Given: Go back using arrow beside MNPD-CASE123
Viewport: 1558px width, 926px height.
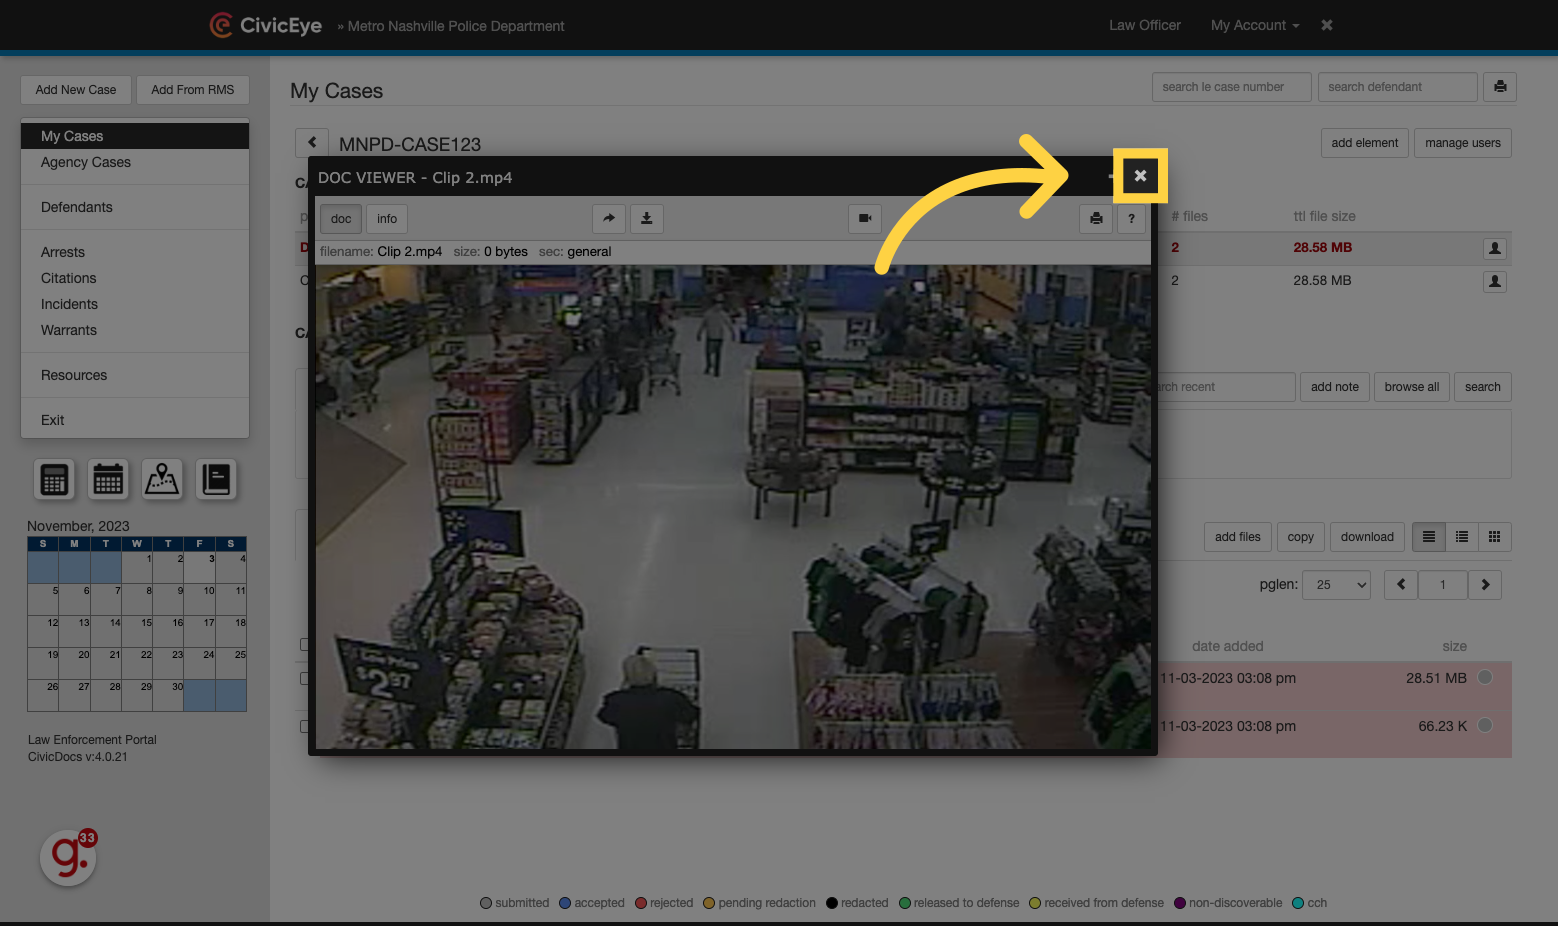Looking at the screenshot, I should 312,143.
